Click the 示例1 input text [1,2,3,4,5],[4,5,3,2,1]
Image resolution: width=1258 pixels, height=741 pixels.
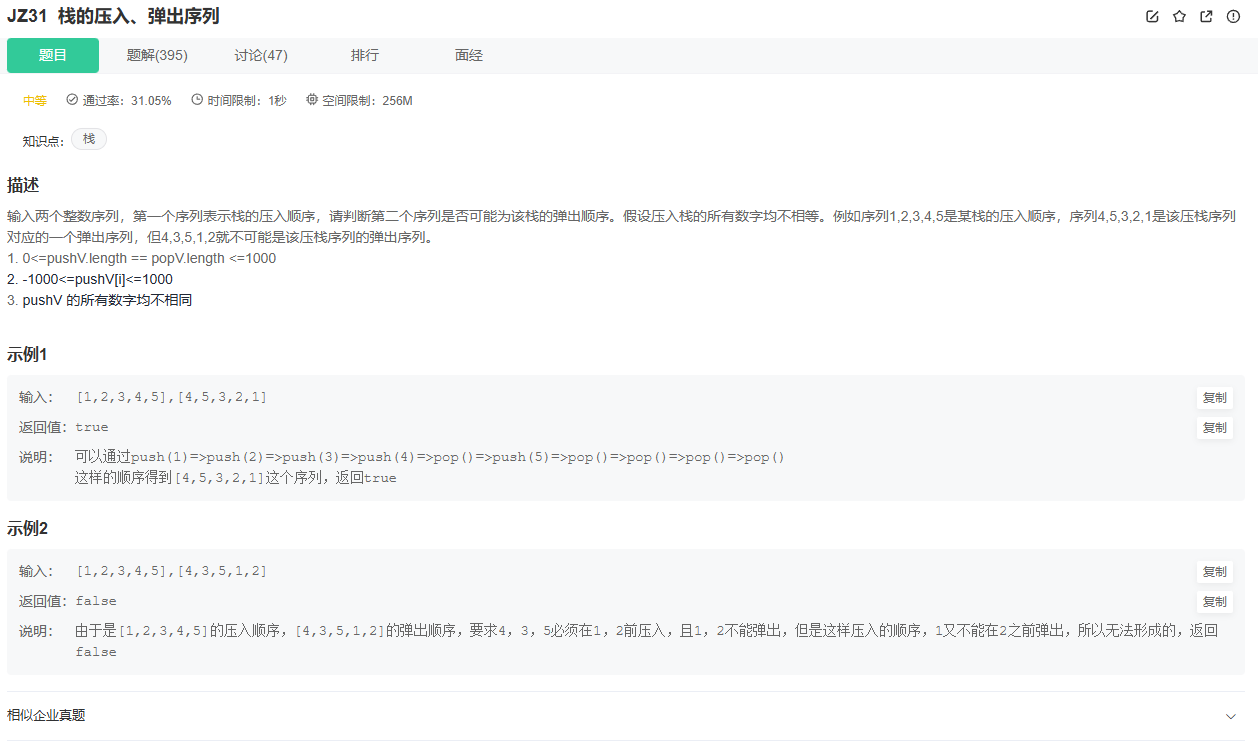[171, 397]
